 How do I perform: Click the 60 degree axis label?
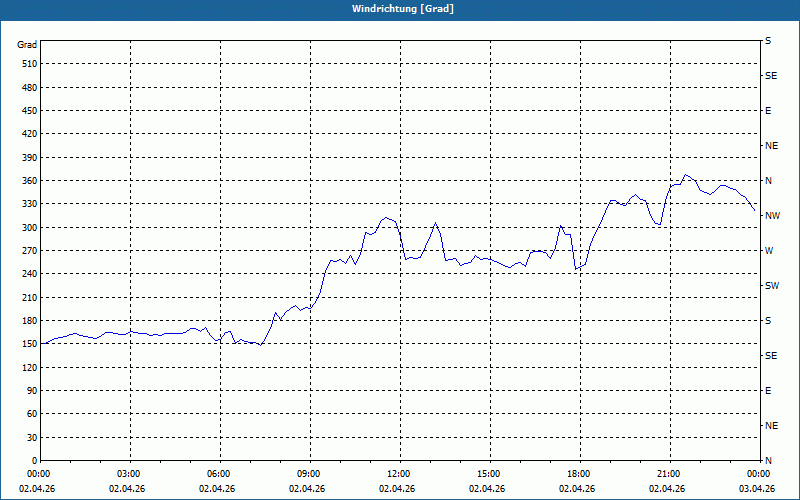tap(32, 414)
